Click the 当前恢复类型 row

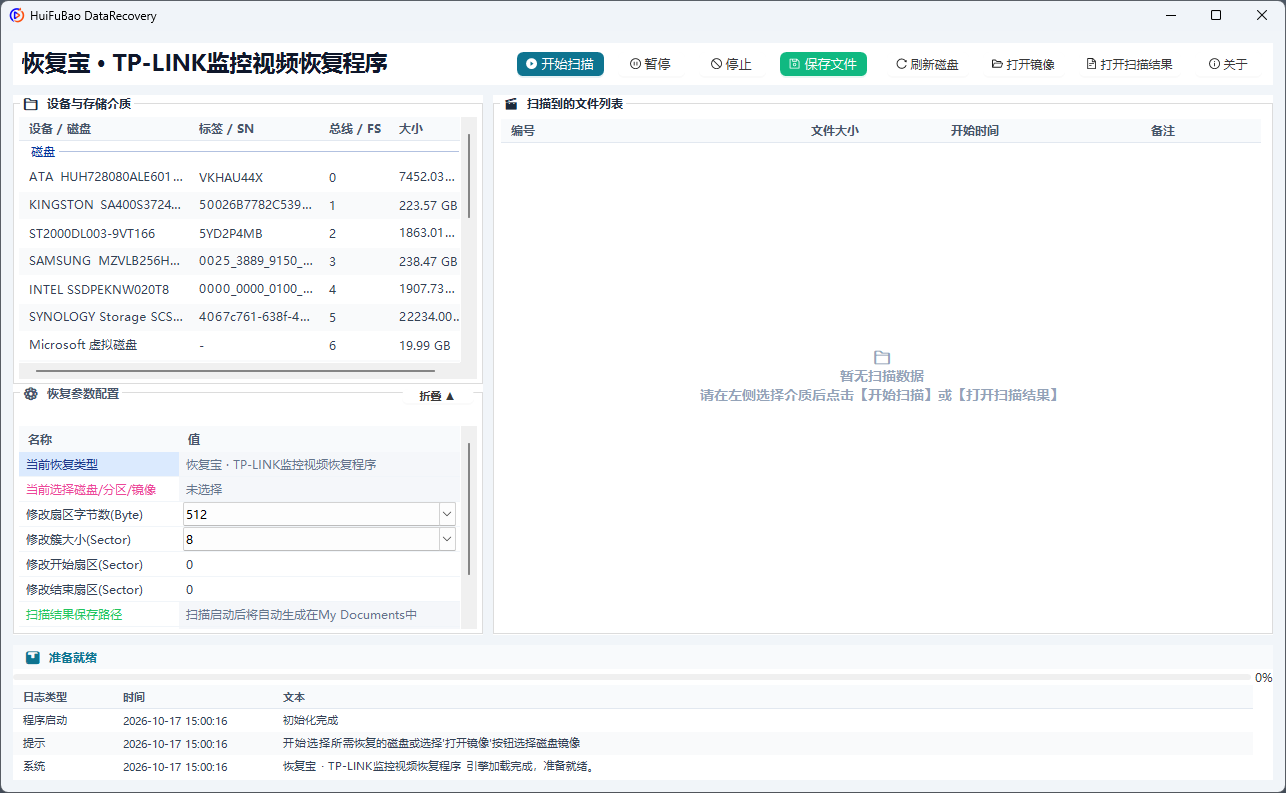(240, 464)
